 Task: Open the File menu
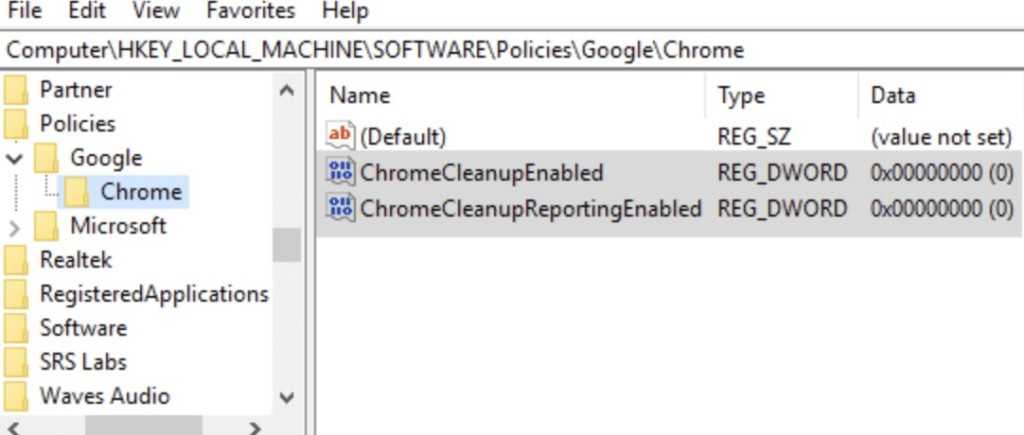[x=24, y=12]
